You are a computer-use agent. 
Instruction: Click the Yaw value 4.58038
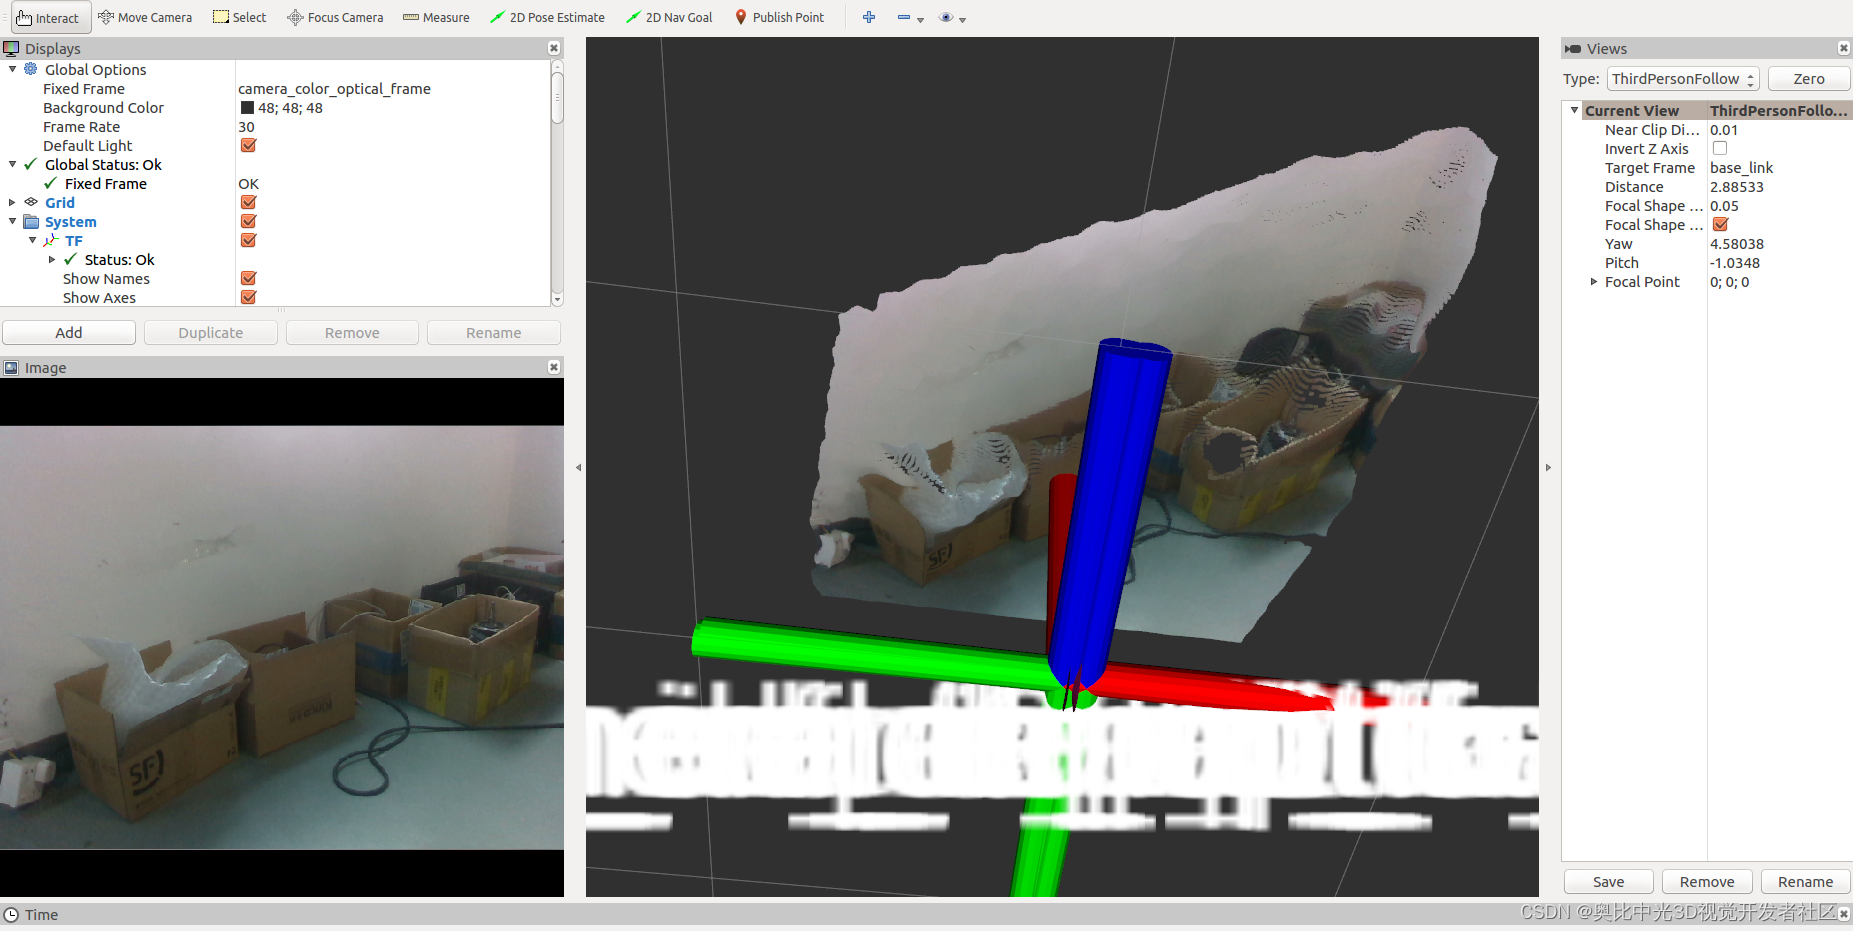point(1736,244)
